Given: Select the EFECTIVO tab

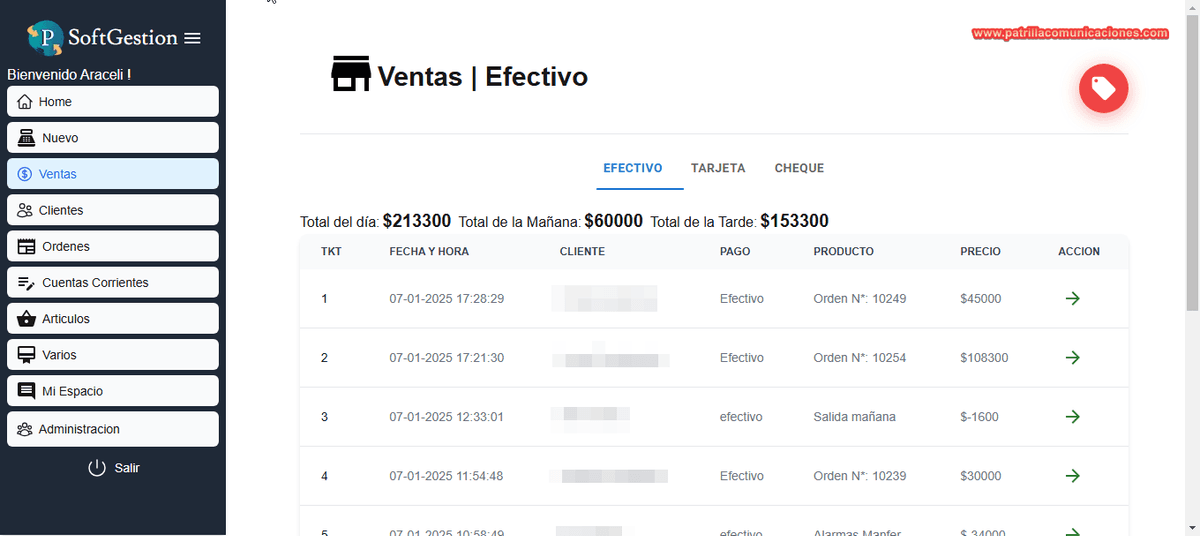Looking at the screenshot, I should [x=633, y=168].
